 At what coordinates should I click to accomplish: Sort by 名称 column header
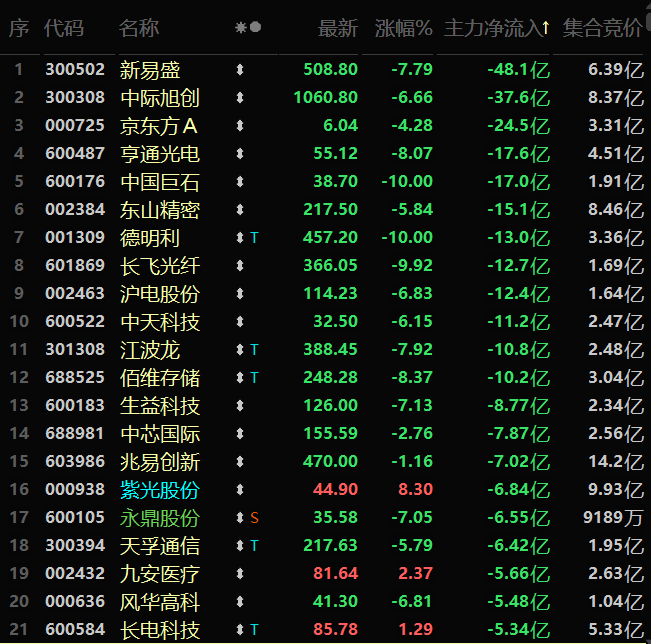(x=139, y=28)
